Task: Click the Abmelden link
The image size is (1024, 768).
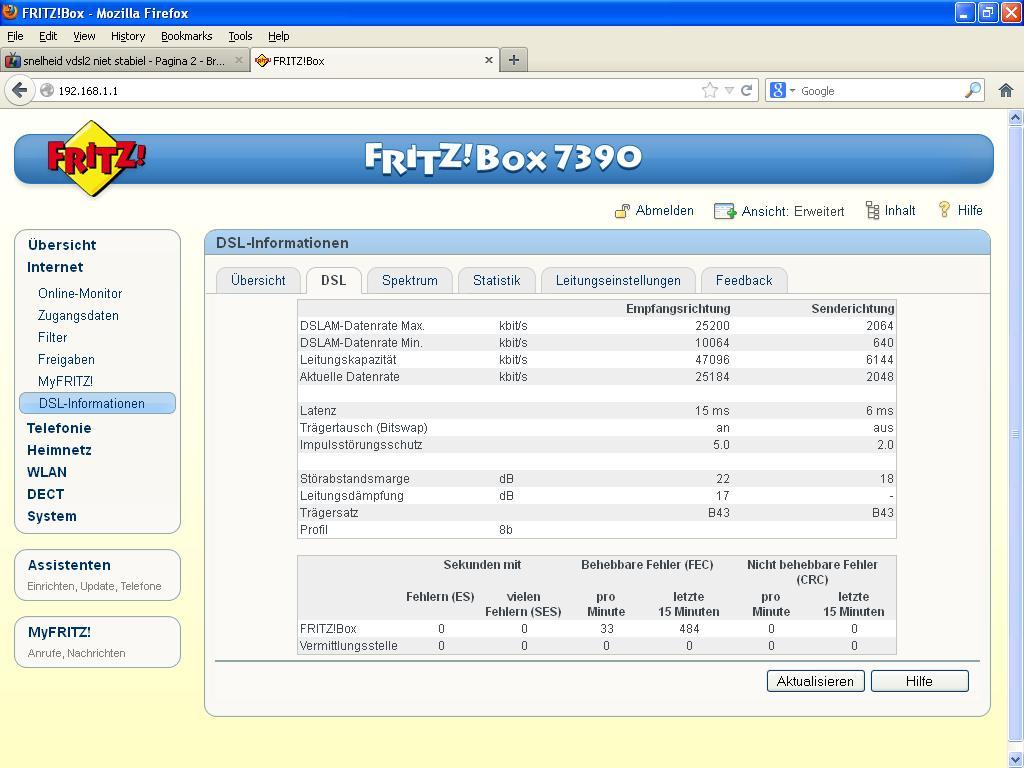Action: [664, 210]
